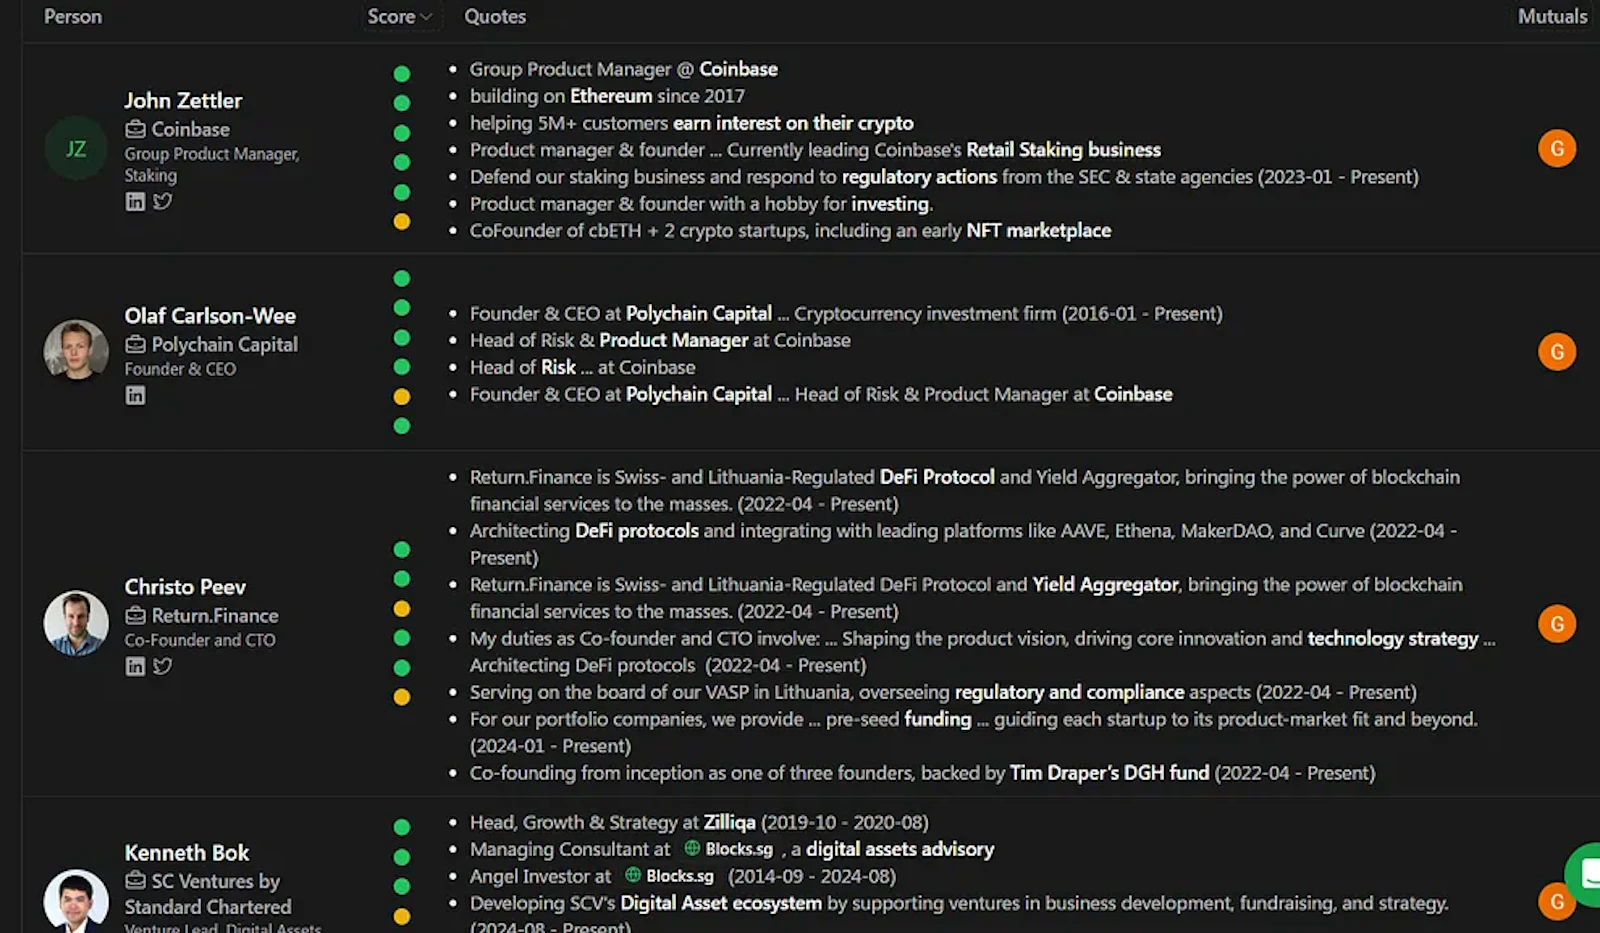Open Christo Peev's LinkedIn icon
Image resolution: width=1600 pixels, height=933 pixels.
pos(135,666)
